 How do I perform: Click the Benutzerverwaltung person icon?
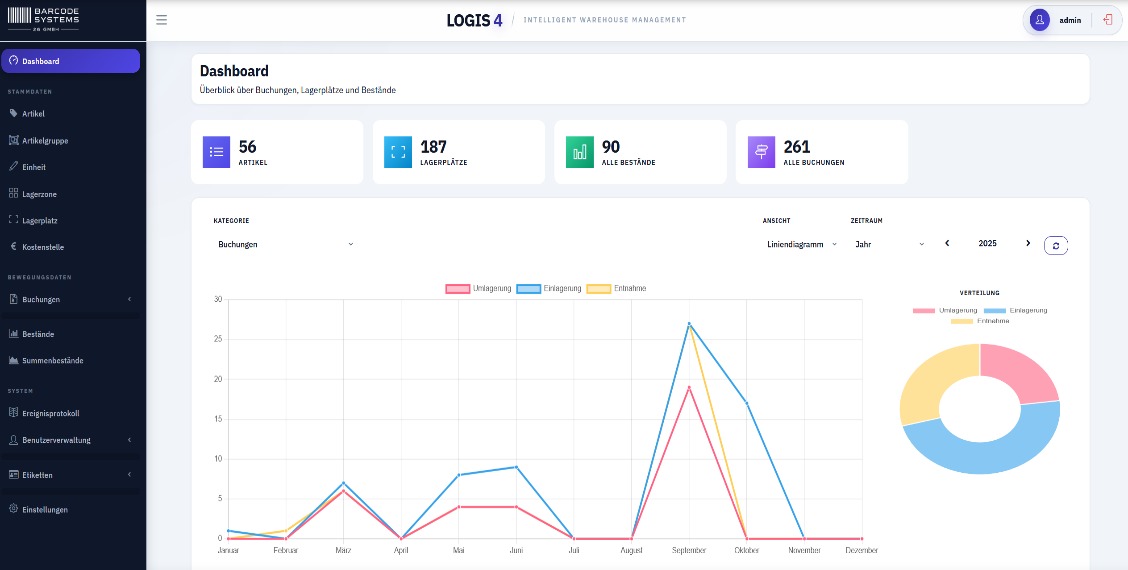tap(13, 439)
